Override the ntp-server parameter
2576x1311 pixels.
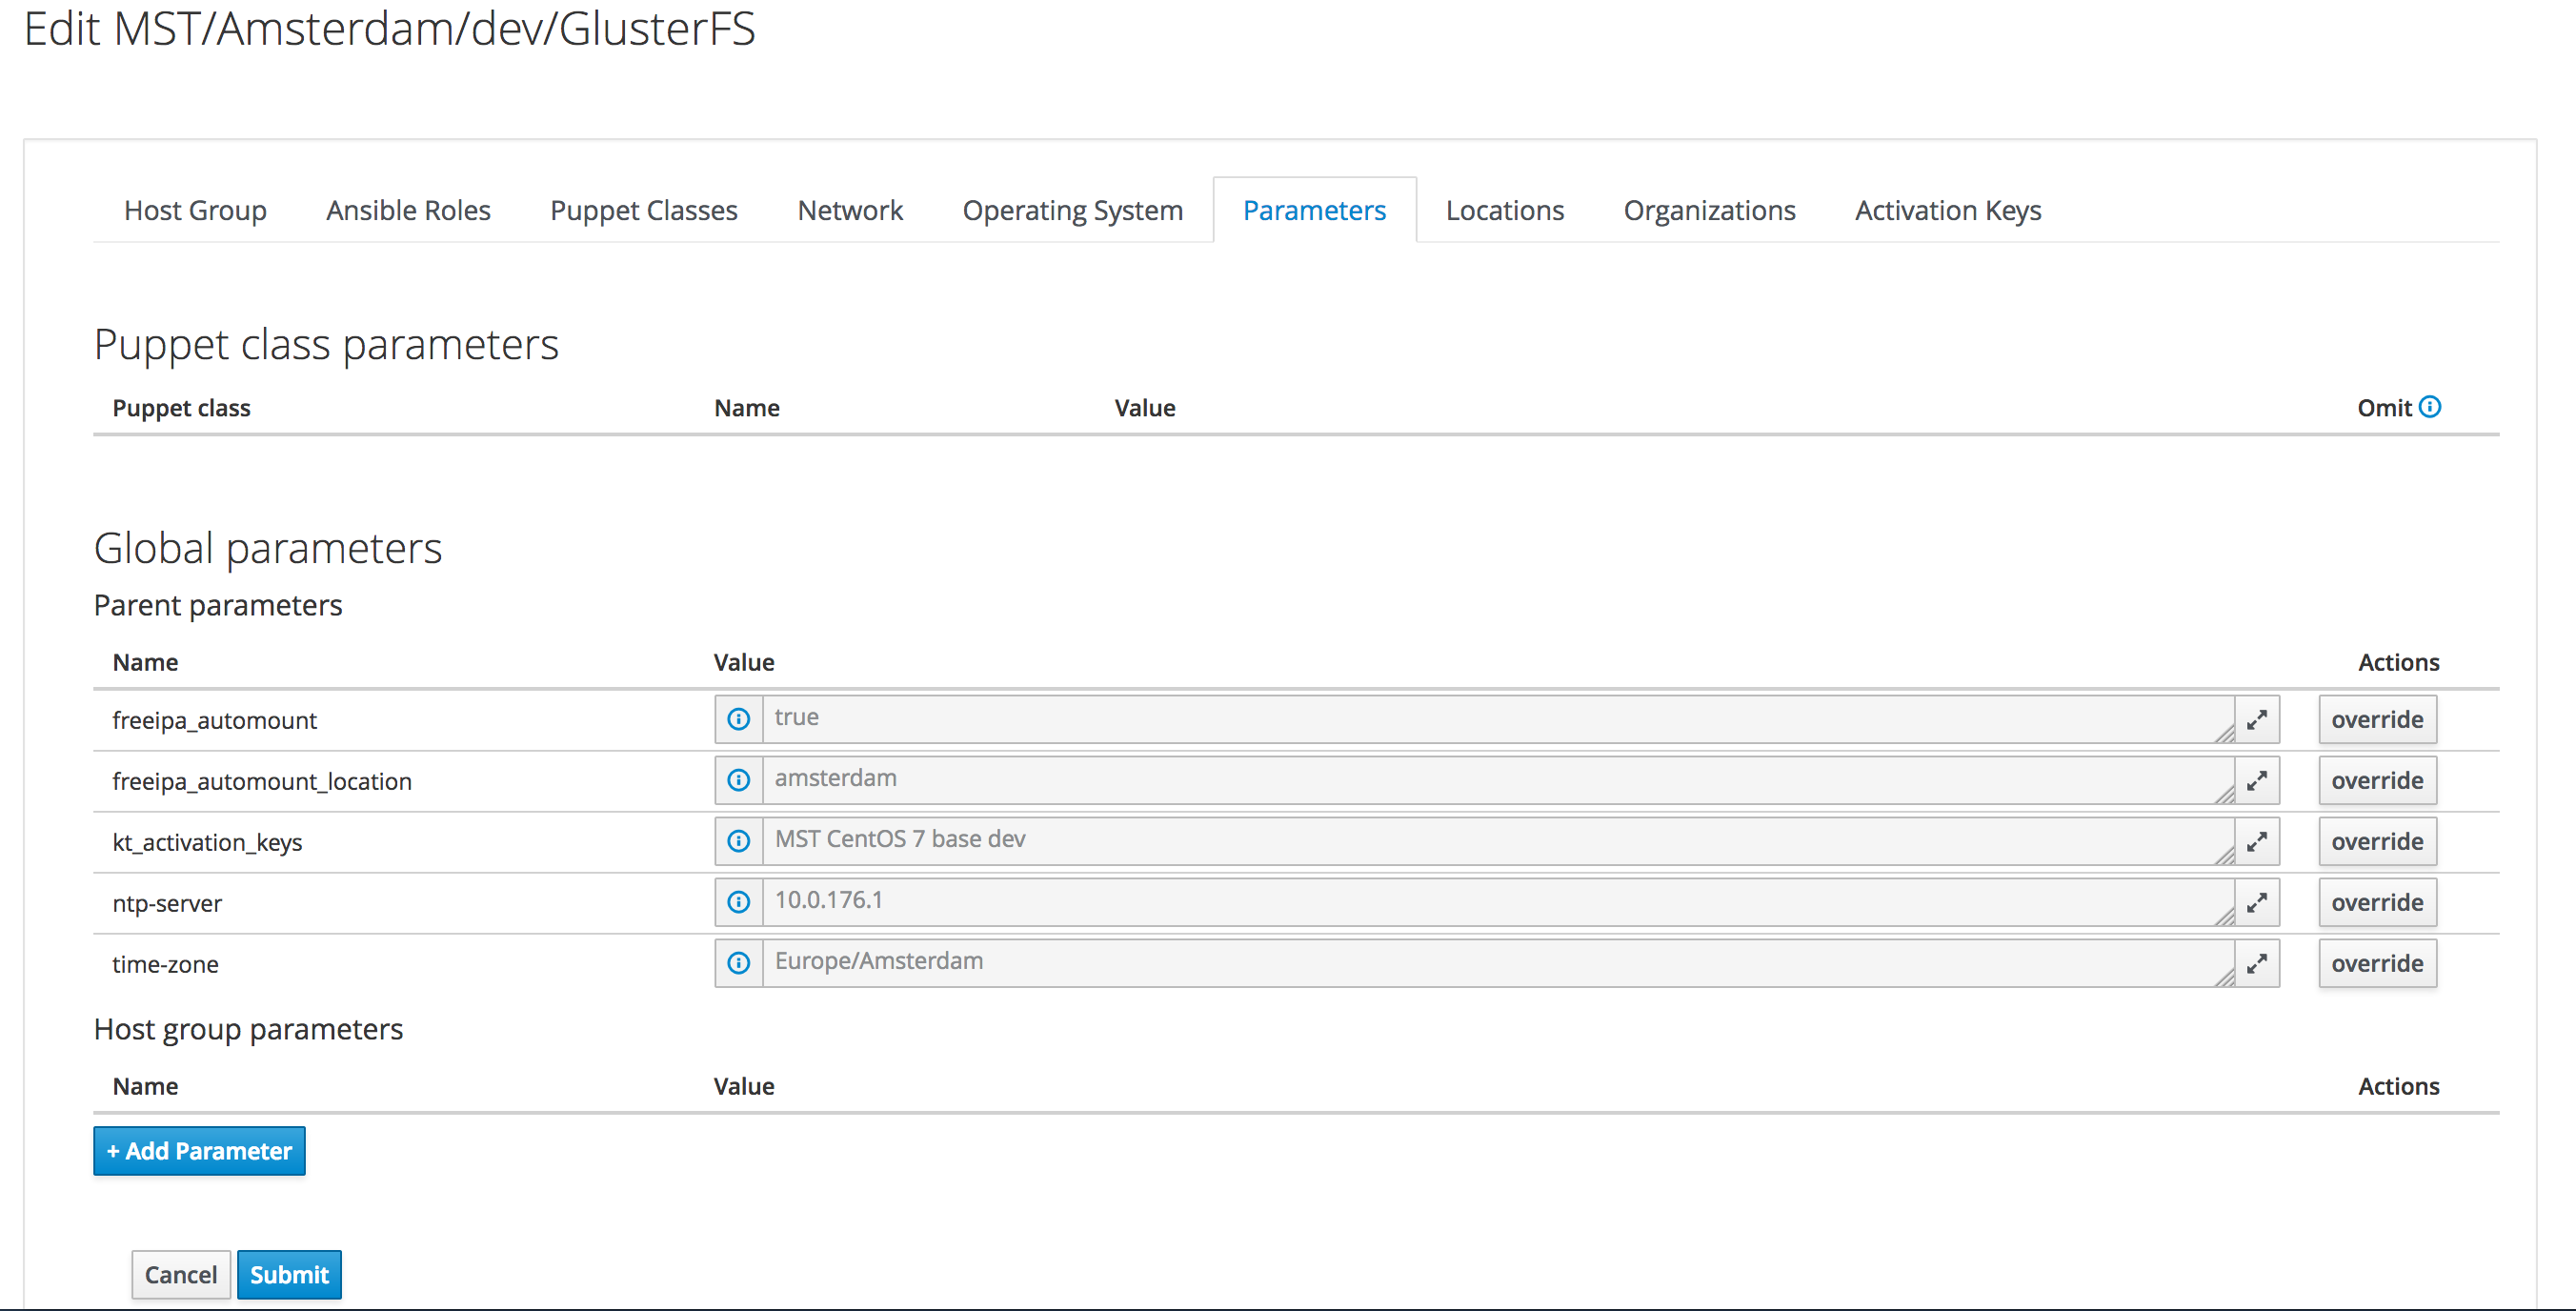coord(2377,902)
